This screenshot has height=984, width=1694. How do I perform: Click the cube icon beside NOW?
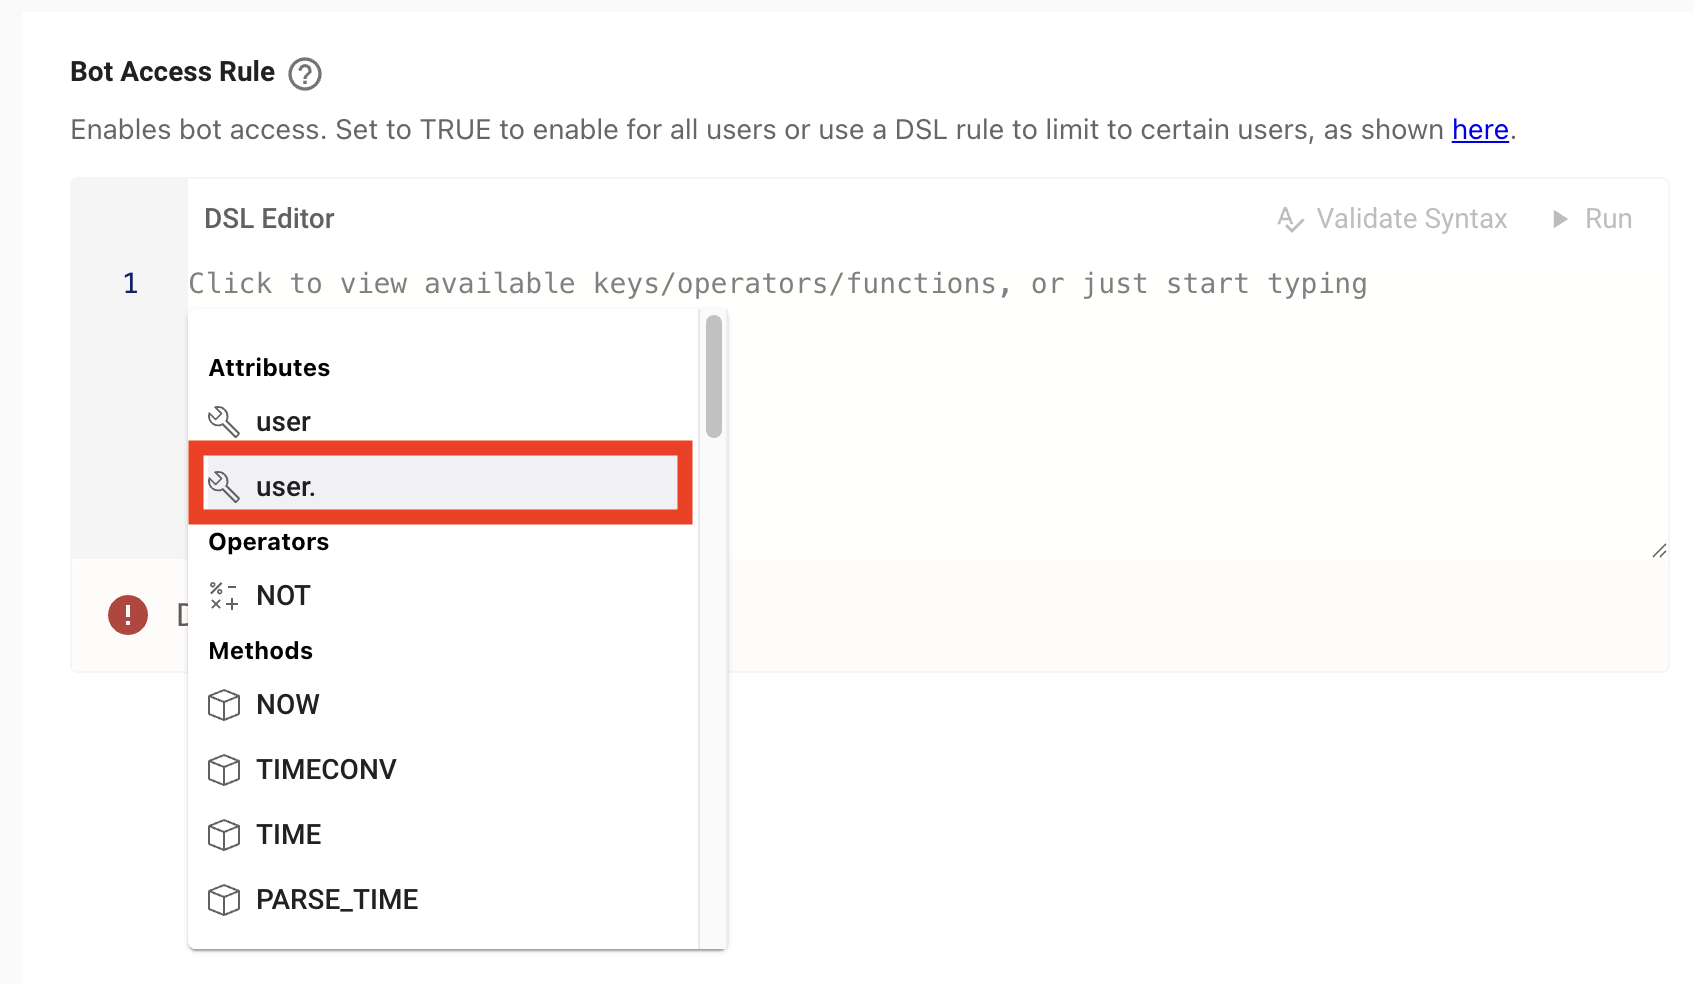coord(224,705)
